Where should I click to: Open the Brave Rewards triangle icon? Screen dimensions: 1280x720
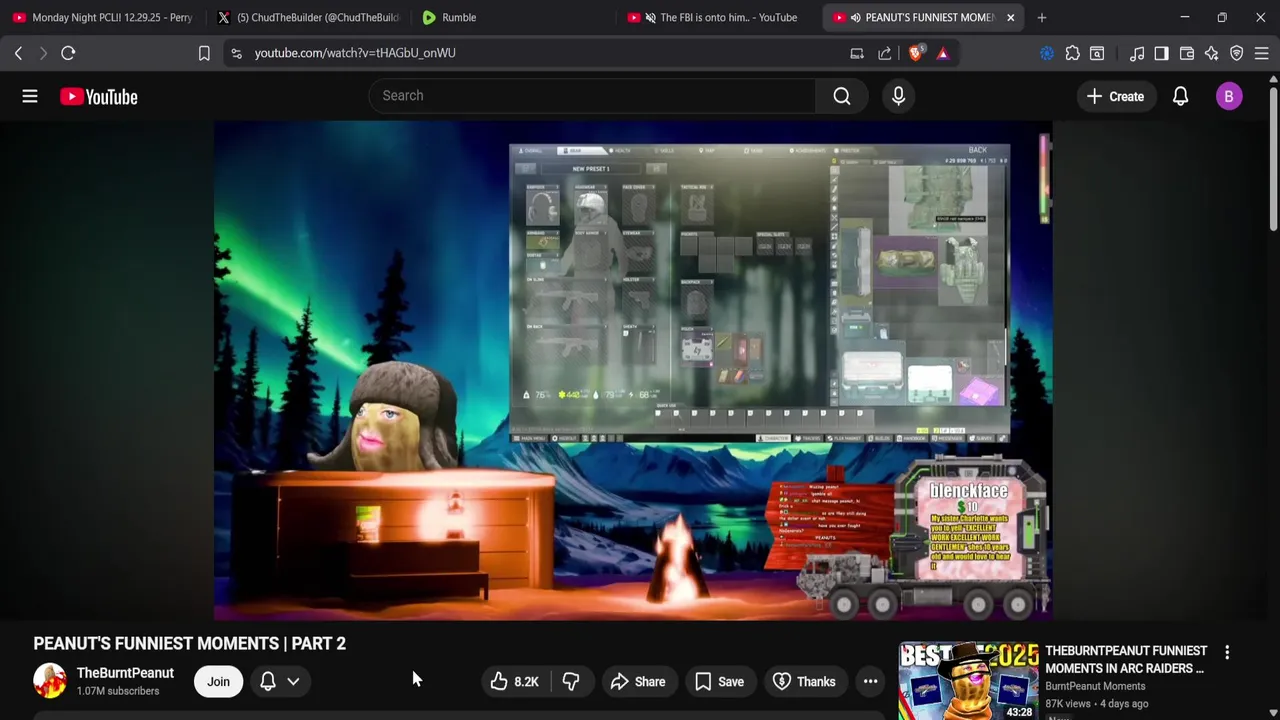tap(943, 53)
